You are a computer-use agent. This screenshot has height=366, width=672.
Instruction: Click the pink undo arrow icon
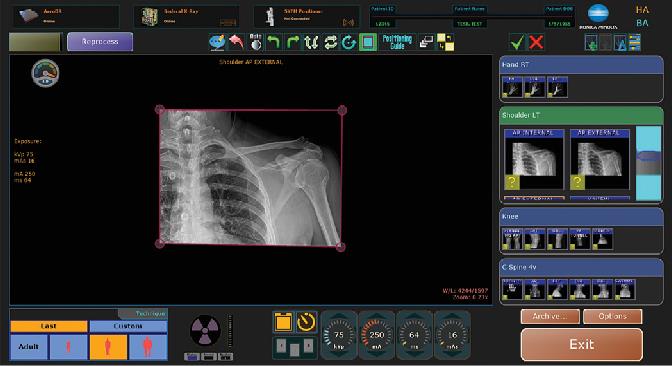tap(236, 42)
